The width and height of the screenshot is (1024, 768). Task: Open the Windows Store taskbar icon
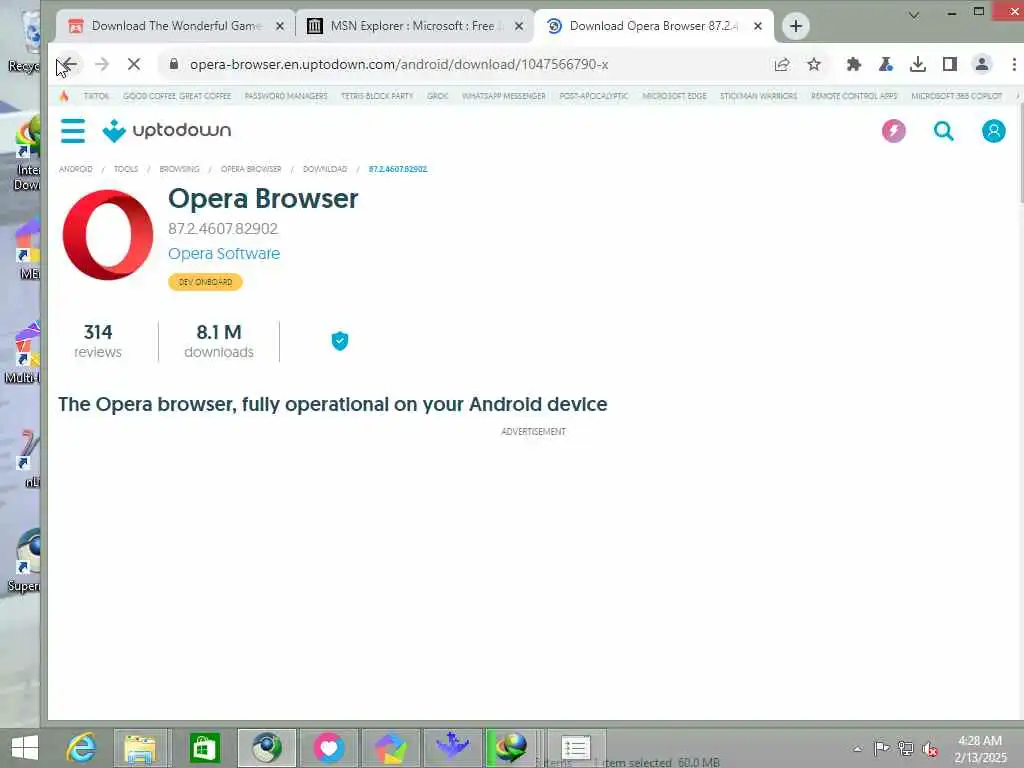[x=204, y=748]
